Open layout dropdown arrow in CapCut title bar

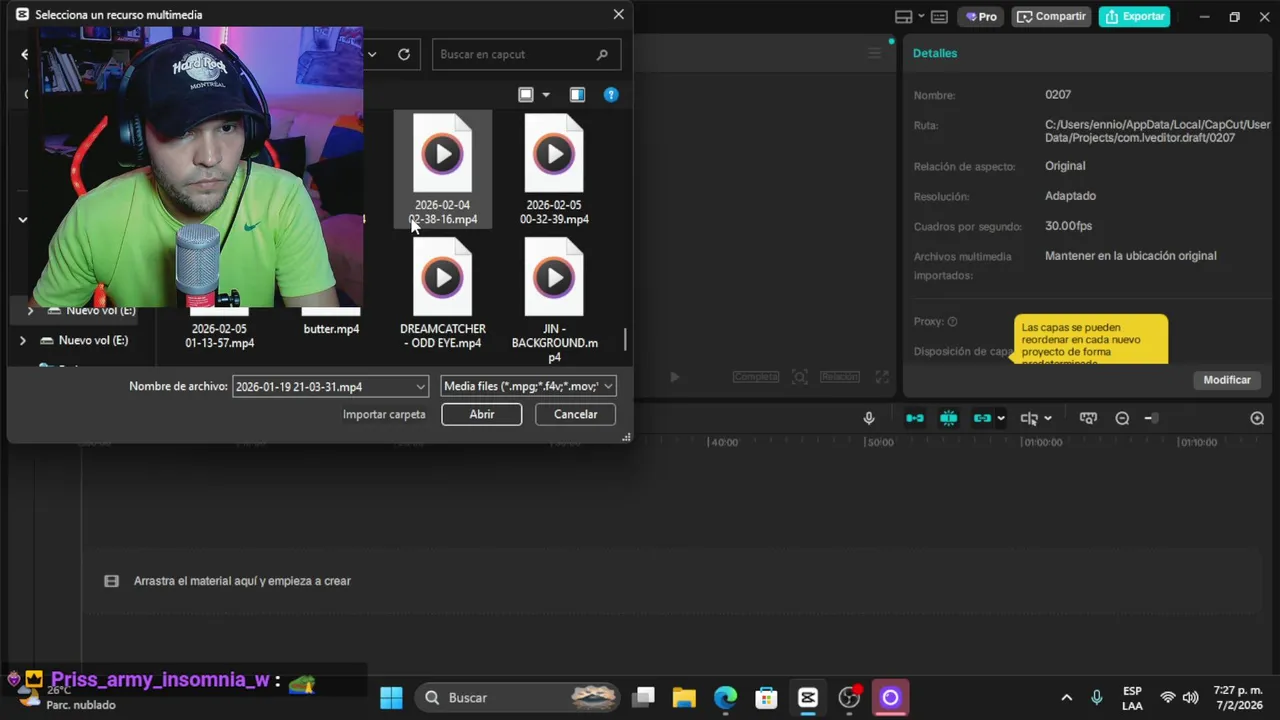click(921, 17)
